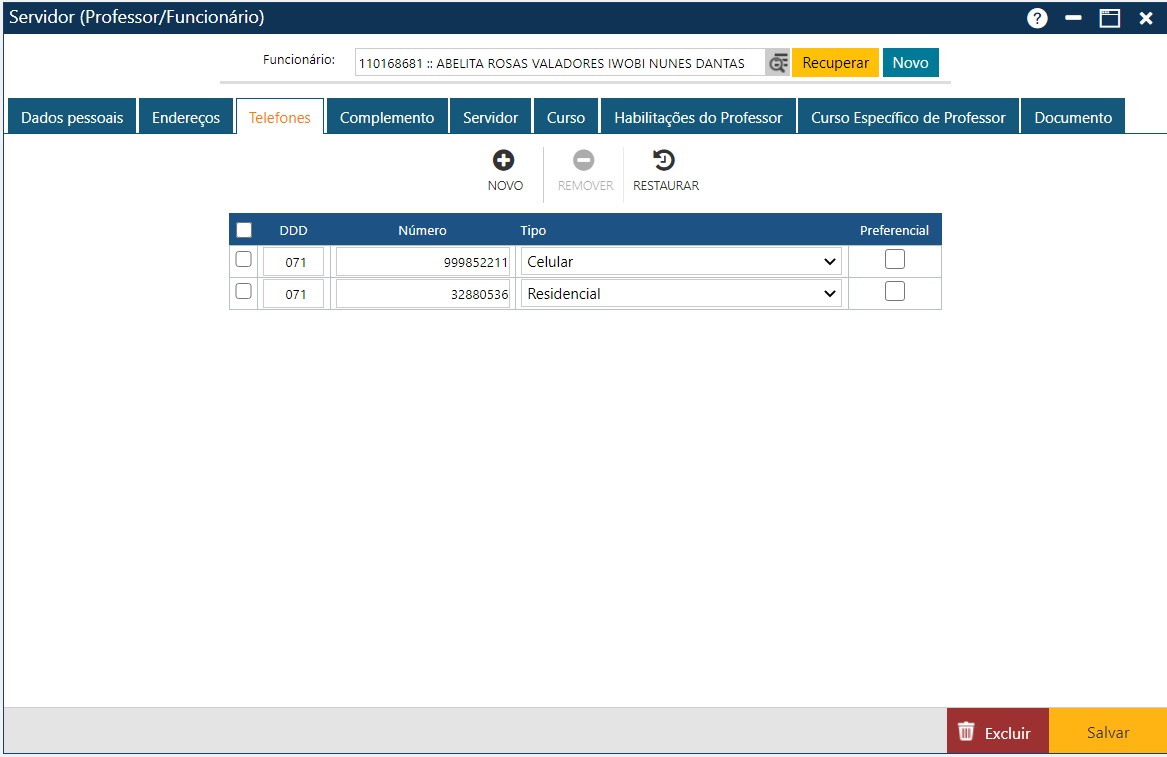Click the search icon beside Funcionário field
This screenshot has width=1167, height=757.
(778, 63)
